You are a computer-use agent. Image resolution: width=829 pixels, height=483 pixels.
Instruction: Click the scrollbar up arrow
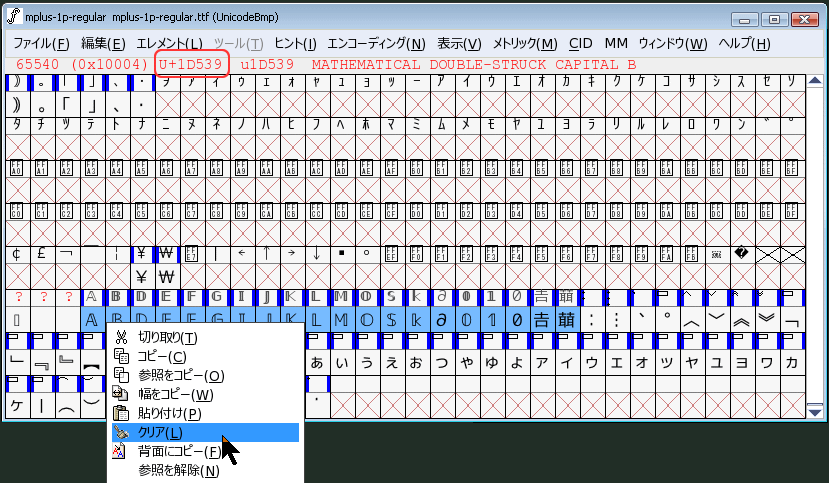click(x=815, y=81)
